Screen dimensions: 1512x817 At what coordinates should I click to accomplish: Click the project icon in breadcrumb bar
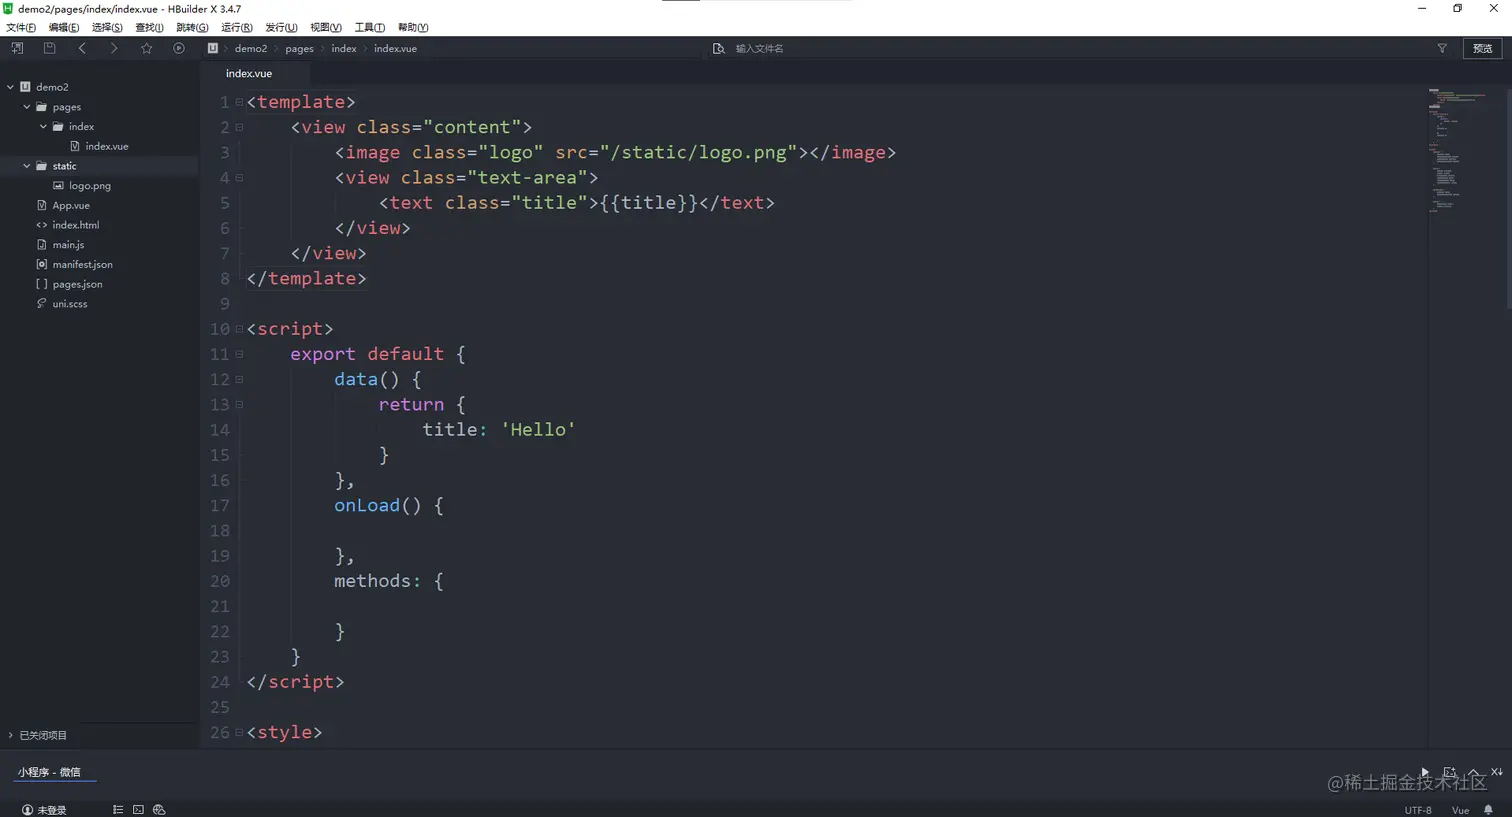(x=213, y=48)
